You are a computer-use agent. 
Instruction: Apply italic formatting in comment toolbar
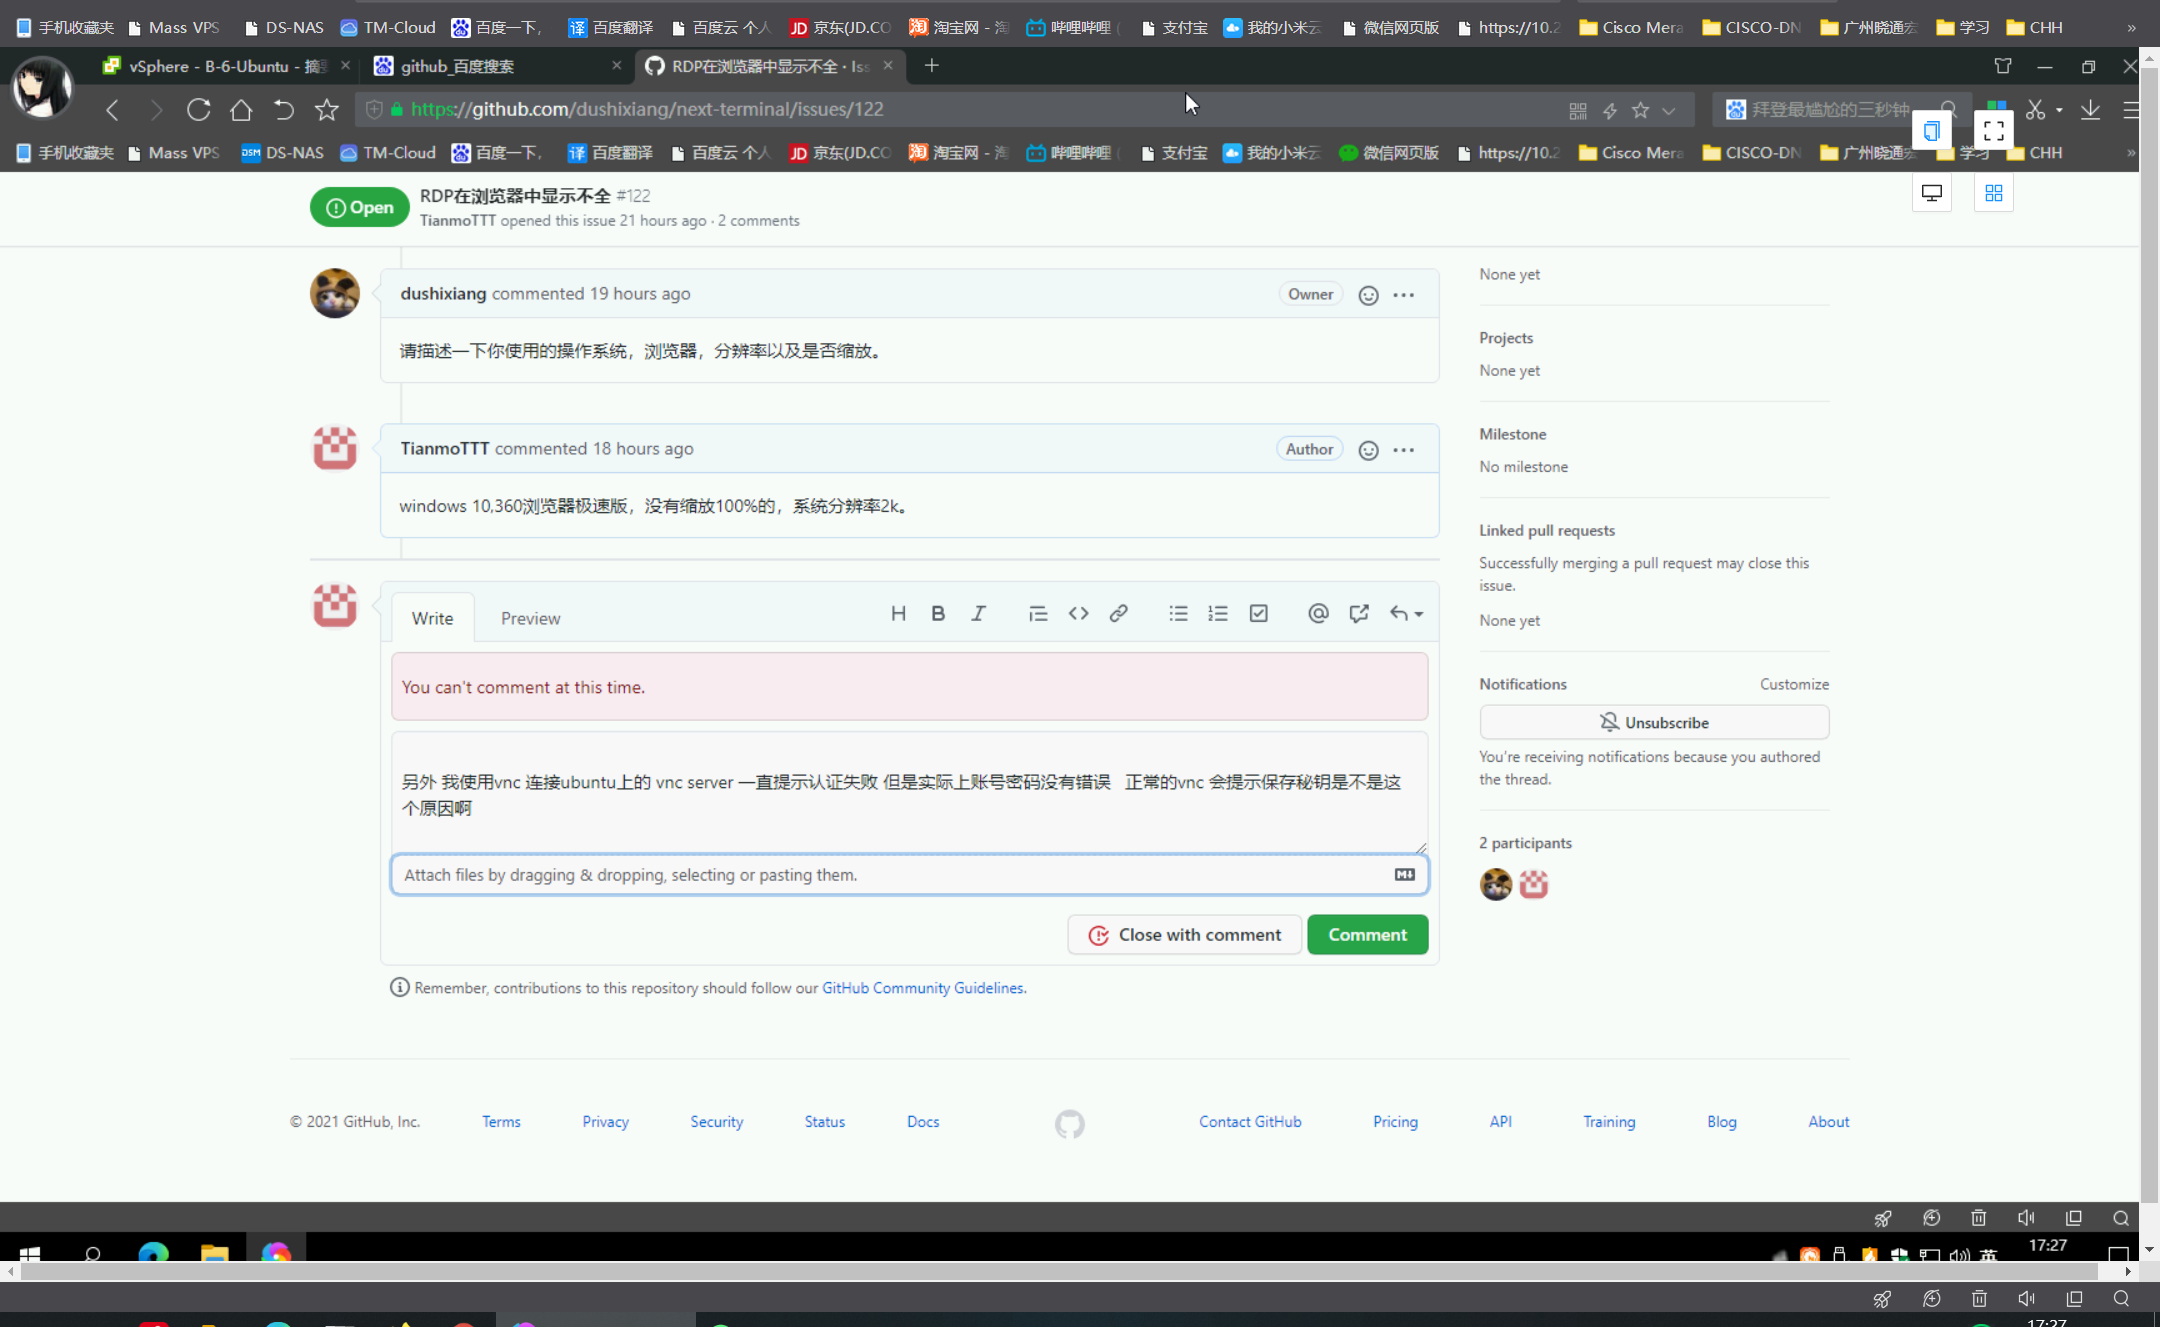(x=978, y=613)
